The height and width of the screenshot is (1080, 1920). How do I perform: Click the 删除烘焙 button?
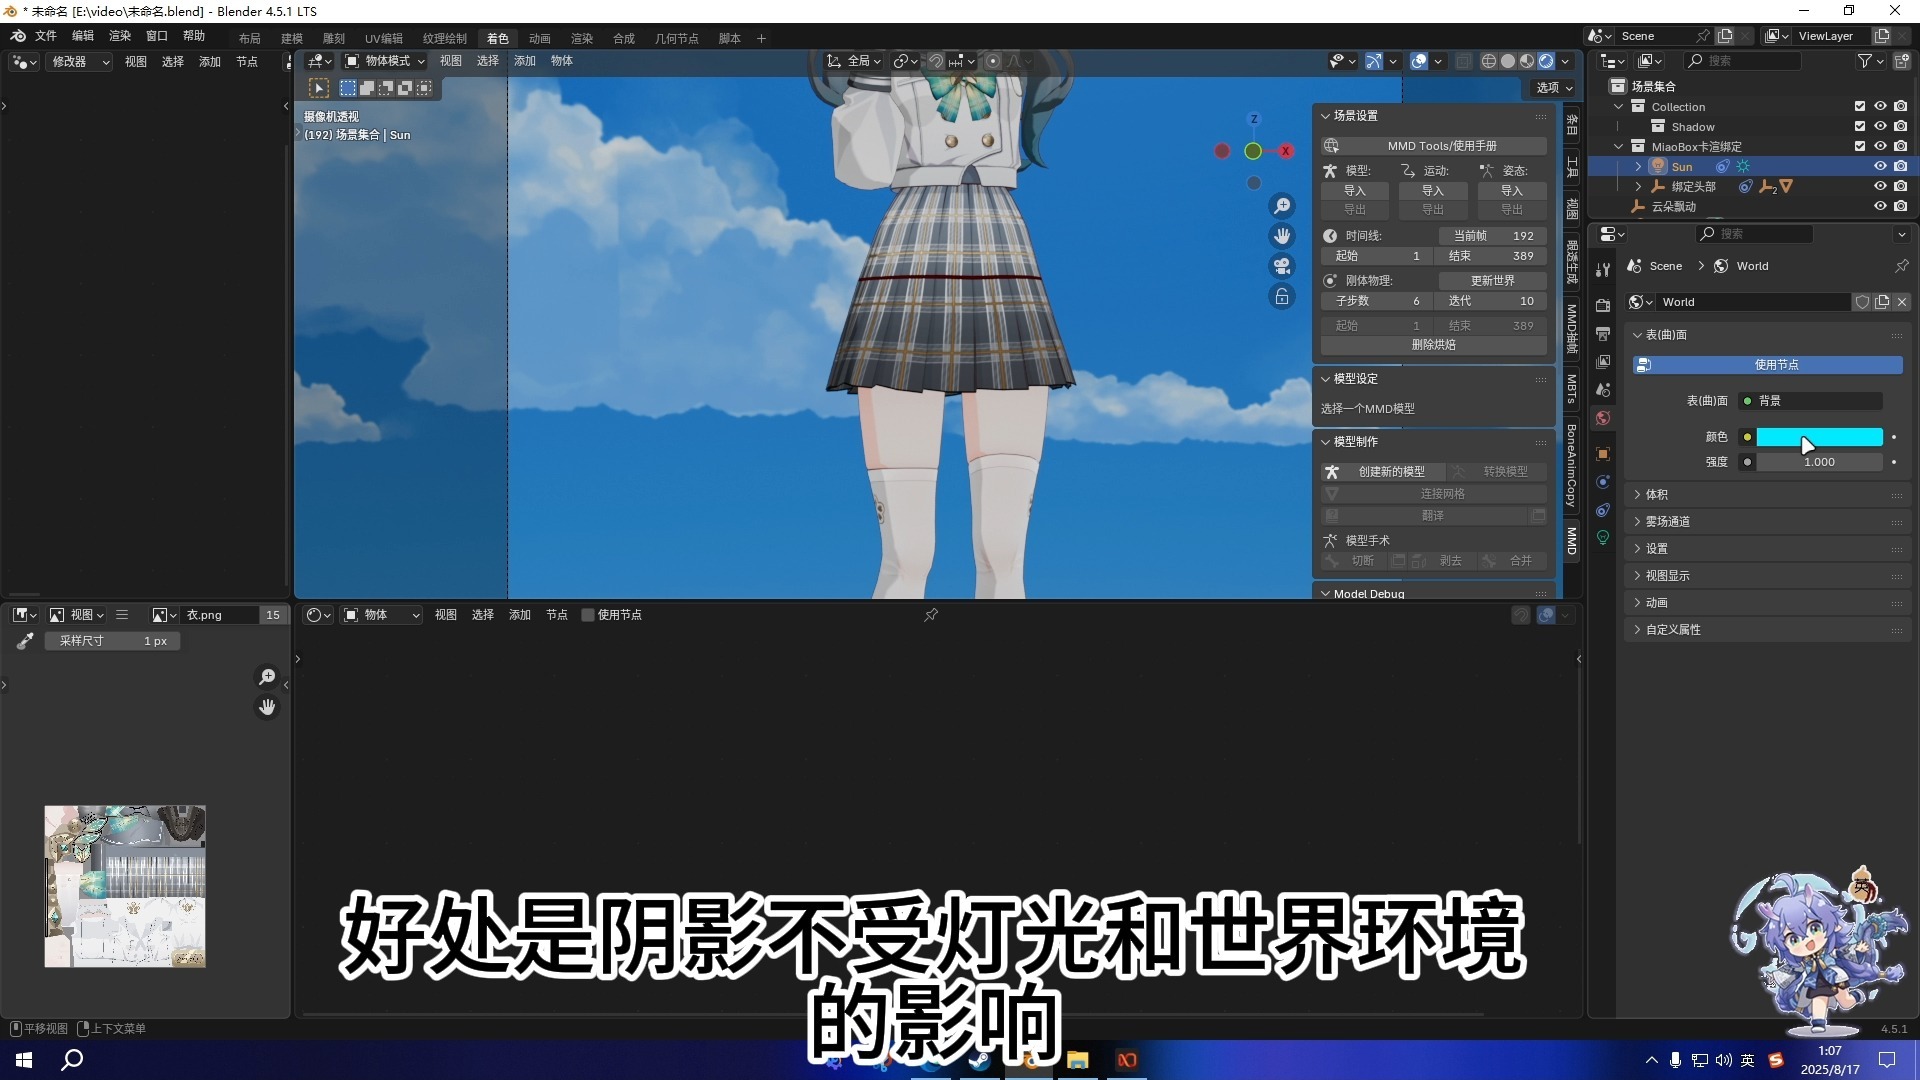click(1433, 345)
